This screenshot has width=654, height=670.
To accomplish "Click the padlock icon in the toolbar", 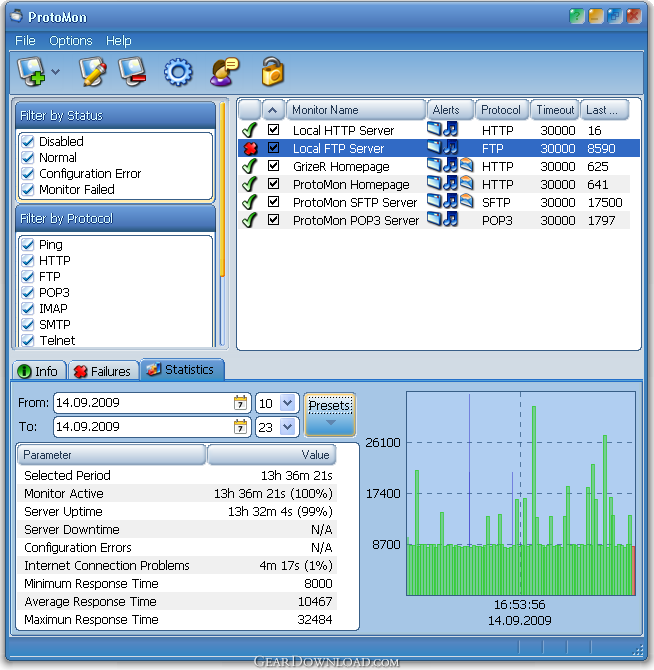I will [272, 72].
